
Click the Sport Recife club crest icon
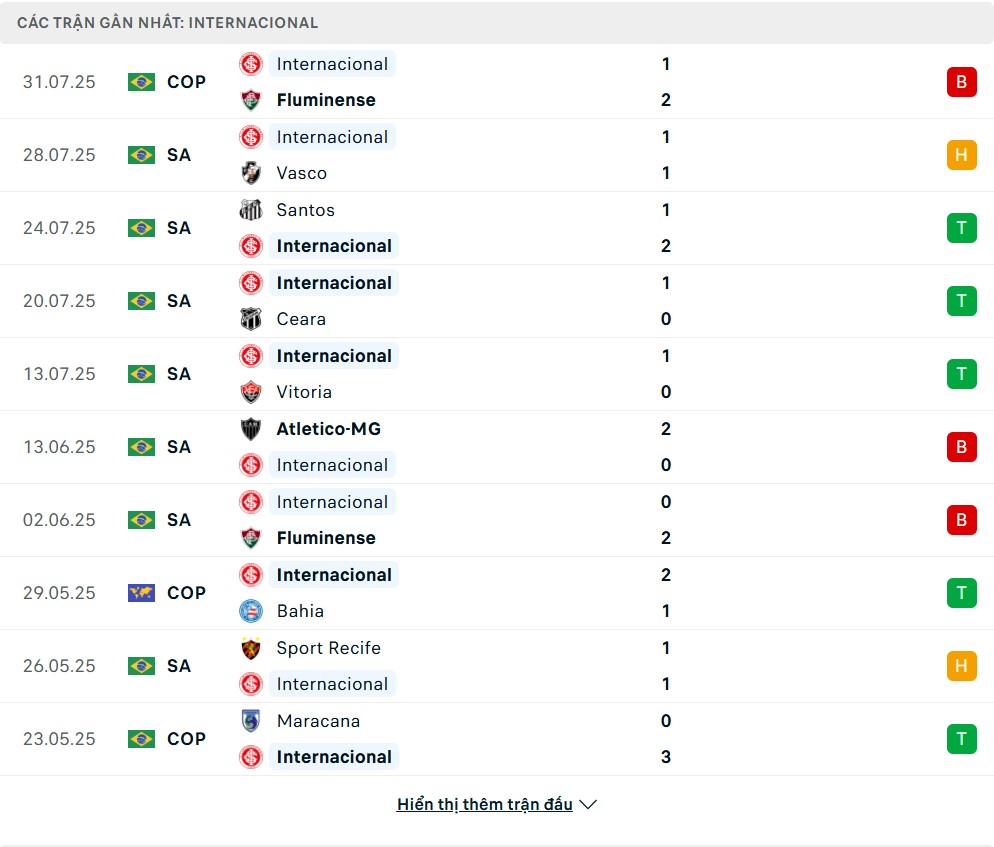(x=250, y=648)
